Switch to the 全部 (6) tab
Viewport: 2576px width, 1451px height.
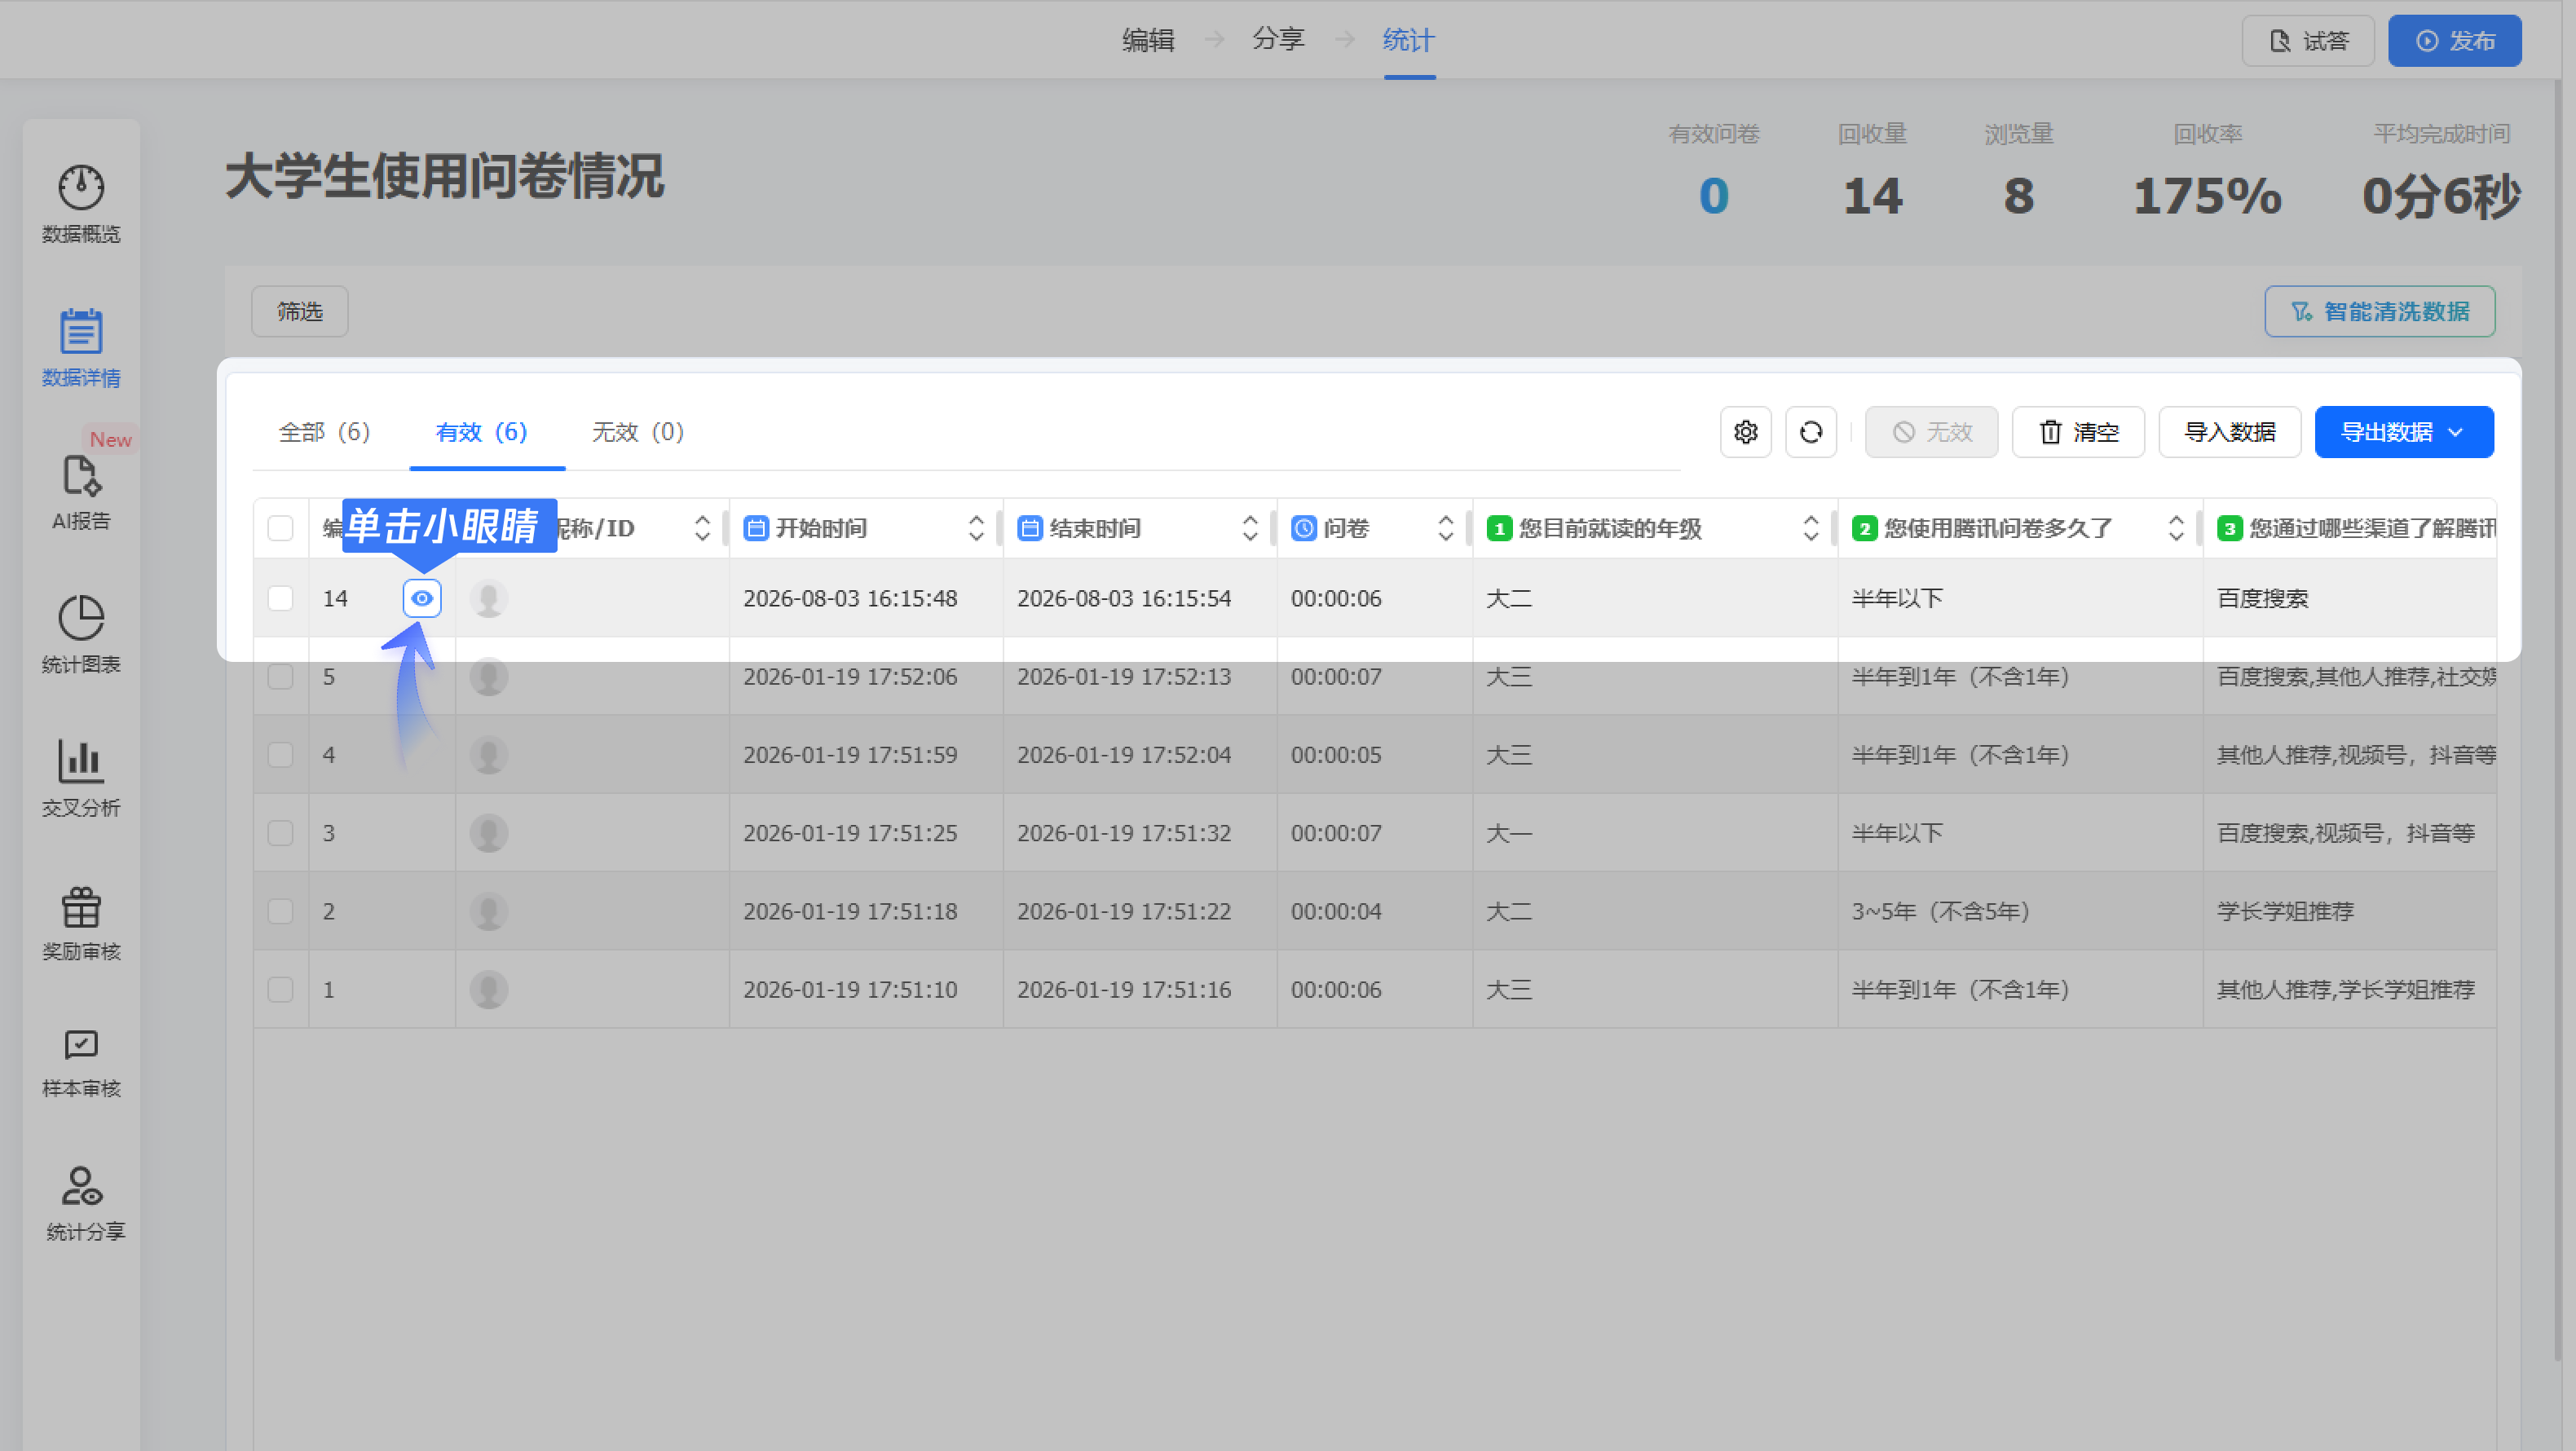tap(324, 432)
